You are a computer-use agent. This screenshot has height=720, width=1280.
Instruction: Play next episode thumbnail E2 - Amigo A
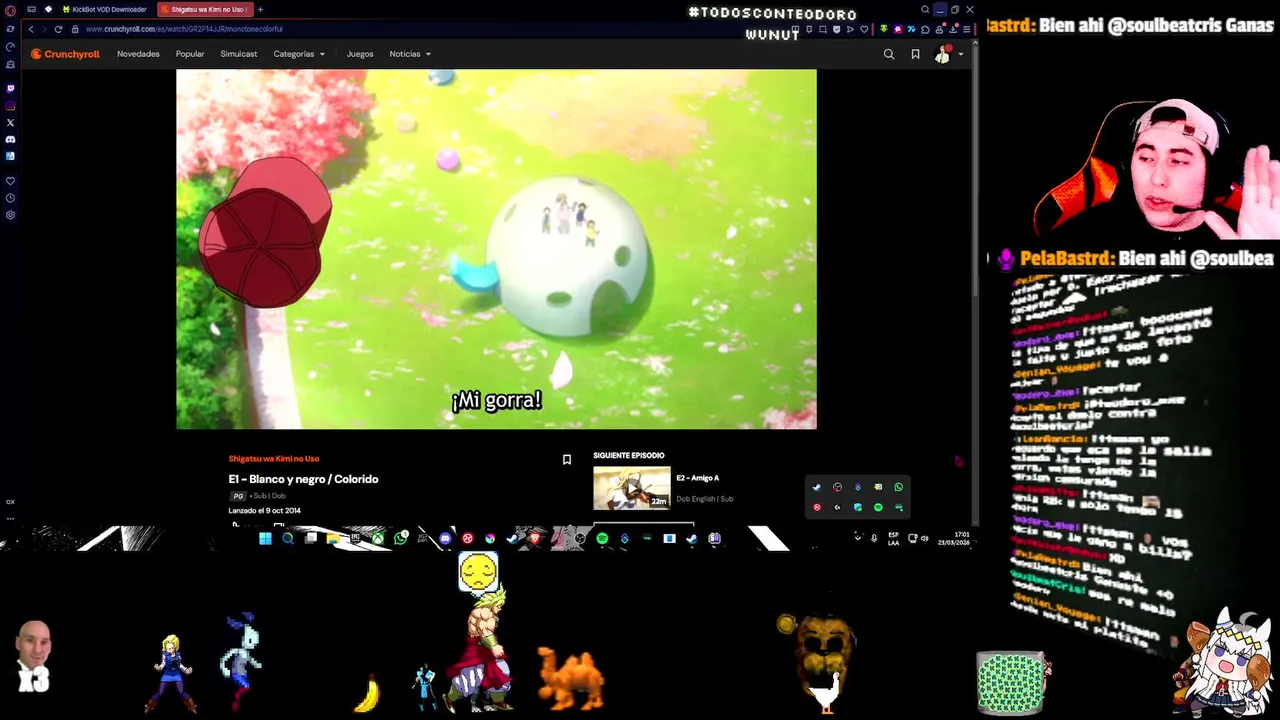(x=632, y=488)
